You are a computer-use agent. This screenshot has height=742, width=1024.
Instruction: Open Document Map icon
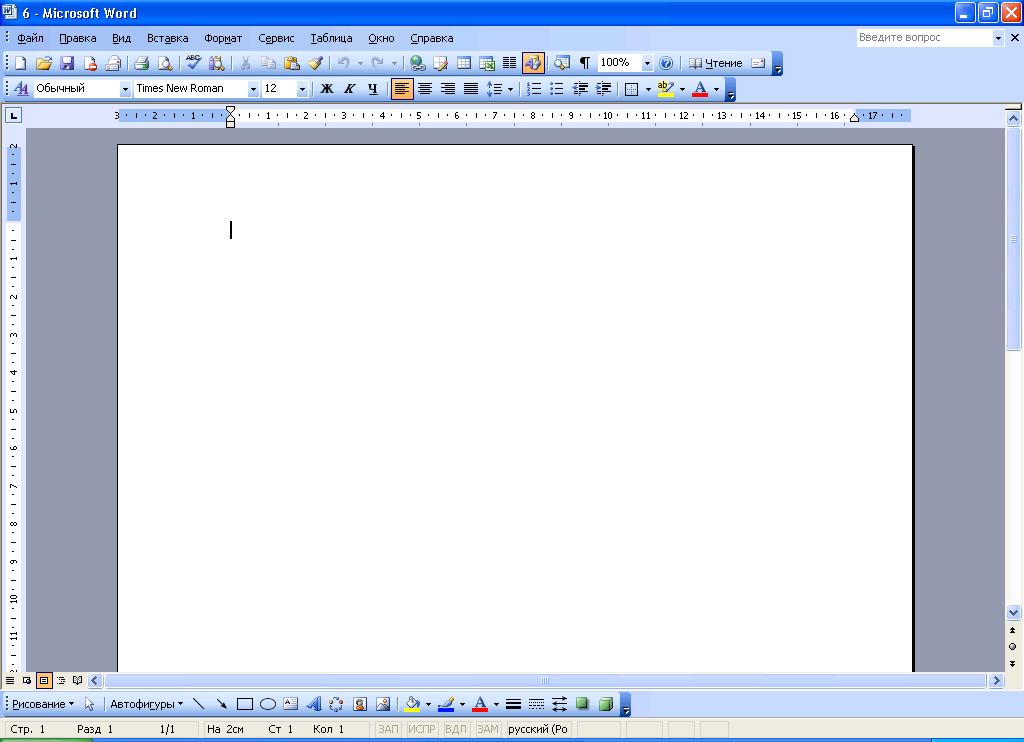click(562, 63)
